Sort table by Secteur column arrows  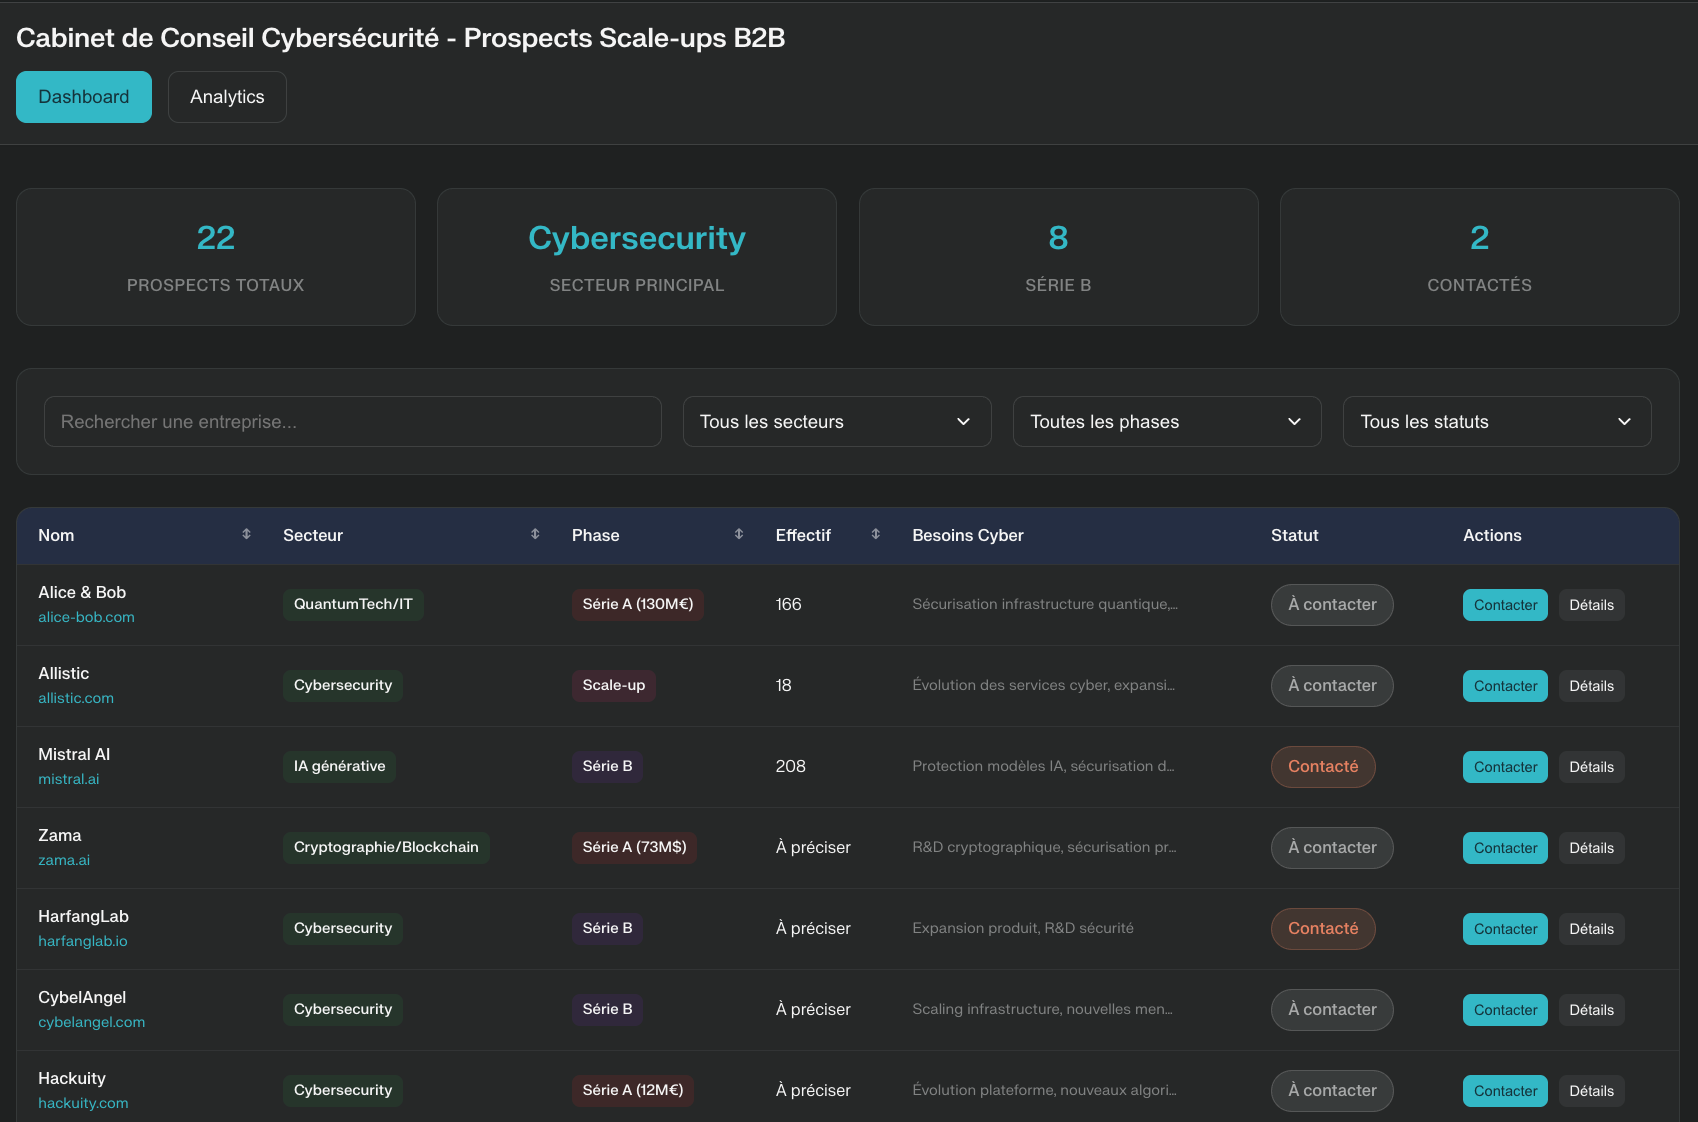tap(535, 534)
